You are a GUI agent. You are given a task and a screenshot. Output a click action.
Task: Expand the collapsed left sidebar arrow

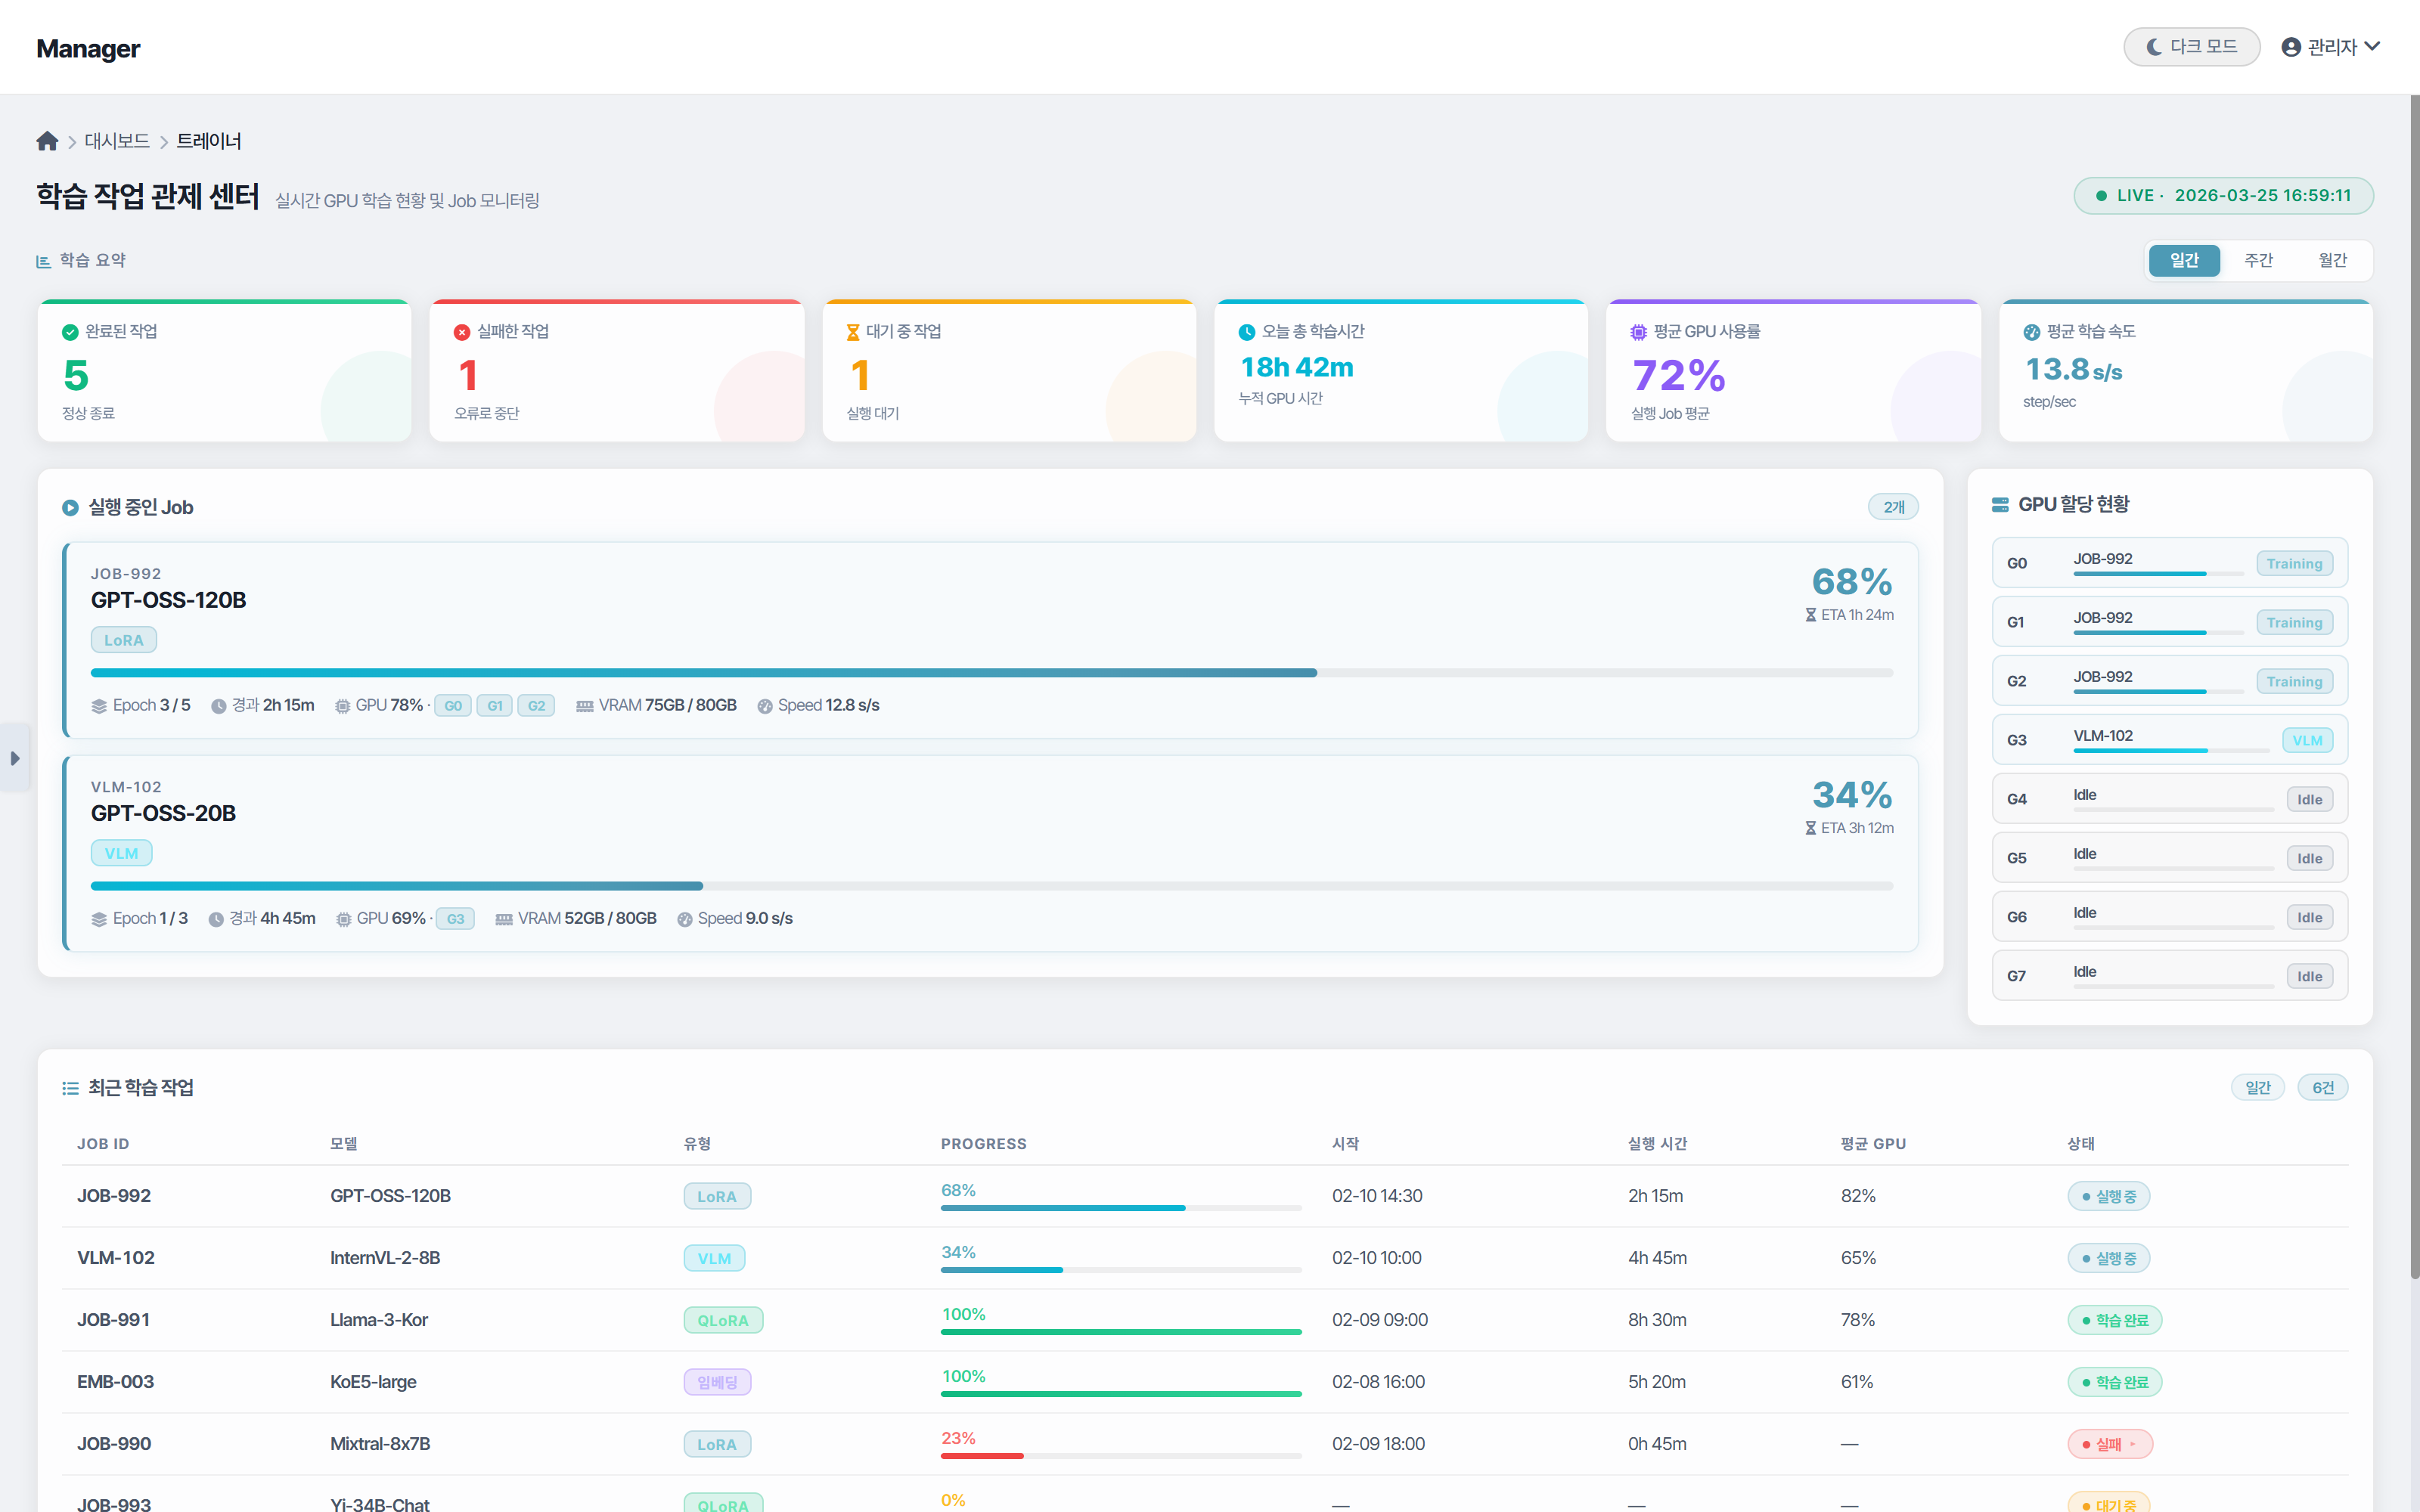click(14, 758)
